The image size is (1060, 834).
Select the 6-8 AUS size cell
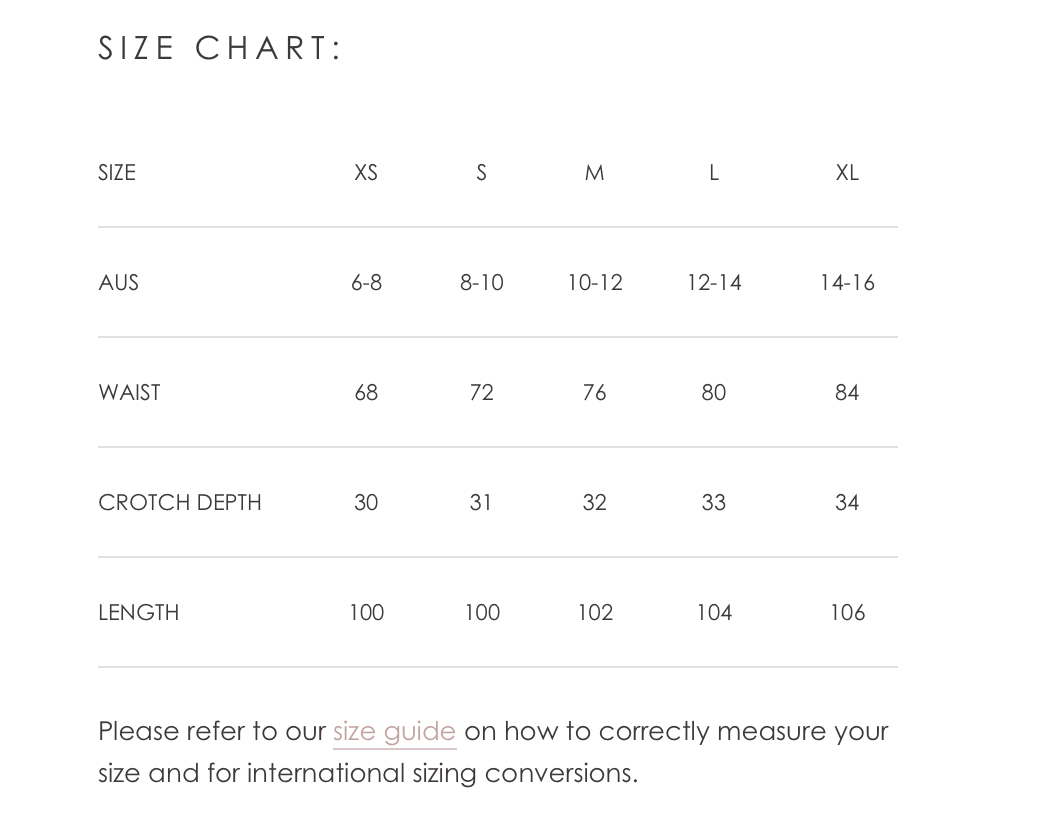(x=366, y=283)
